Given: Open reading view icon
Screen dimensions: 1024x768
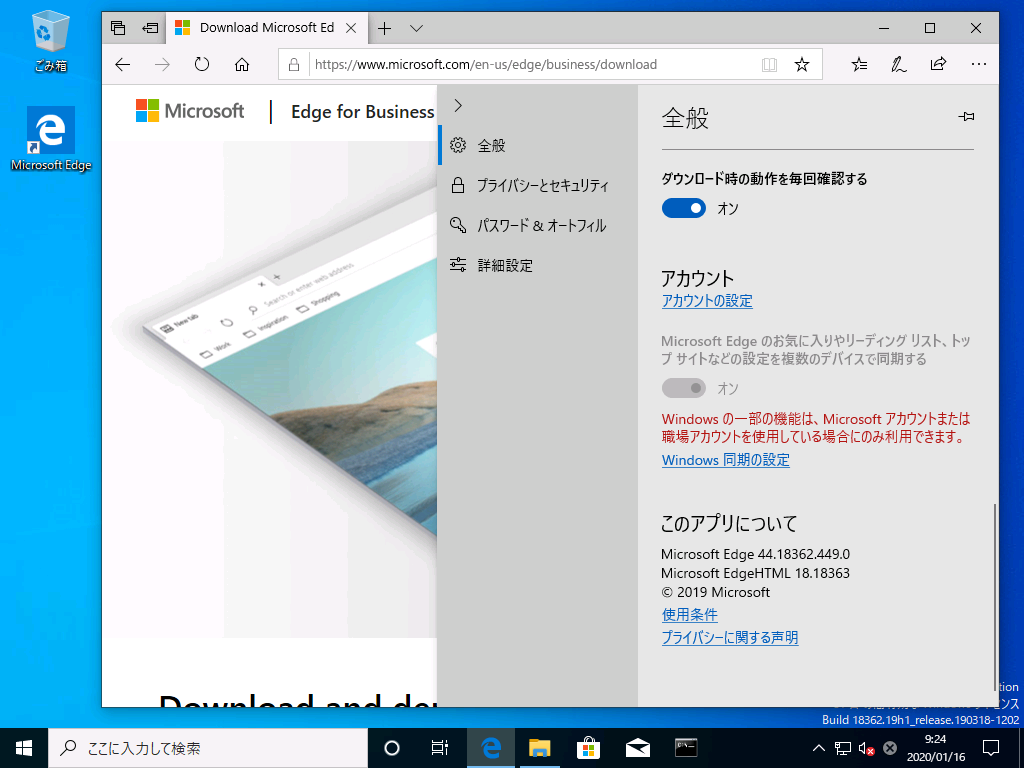Looking at the screenshot, I should (769, 64).
